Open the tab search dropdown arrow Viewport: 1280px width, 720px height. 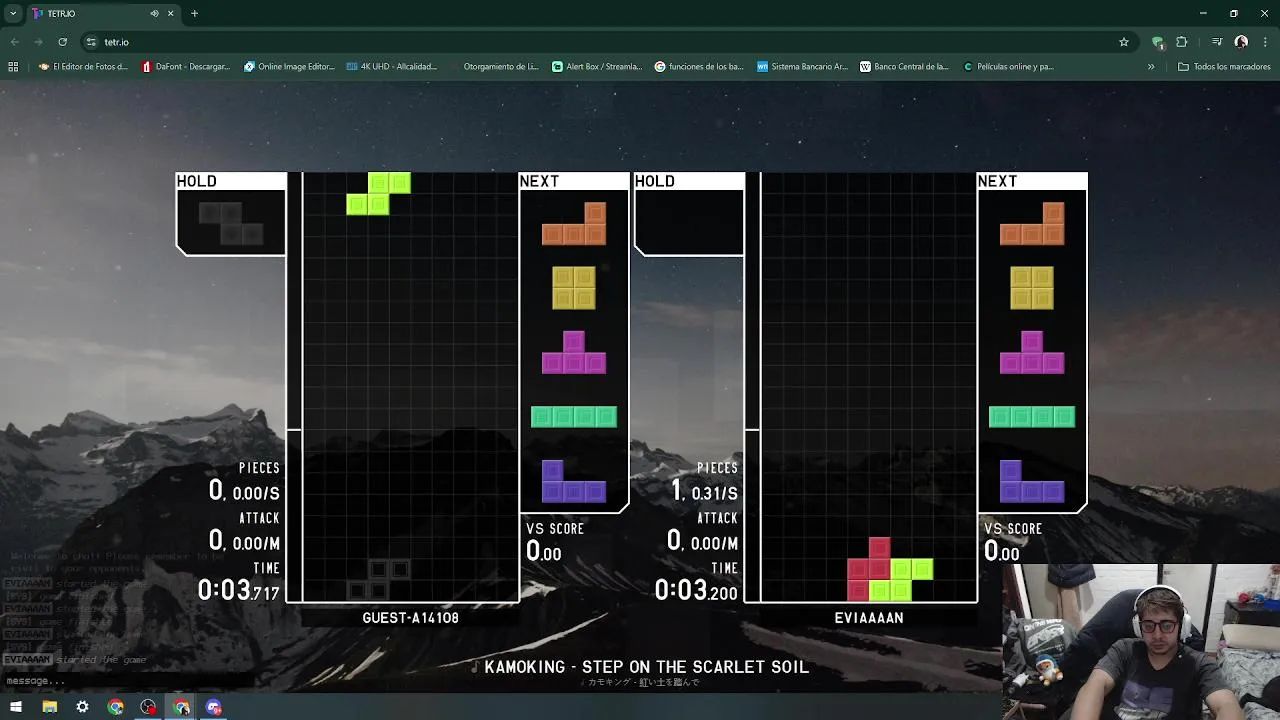tap(13, 14)
